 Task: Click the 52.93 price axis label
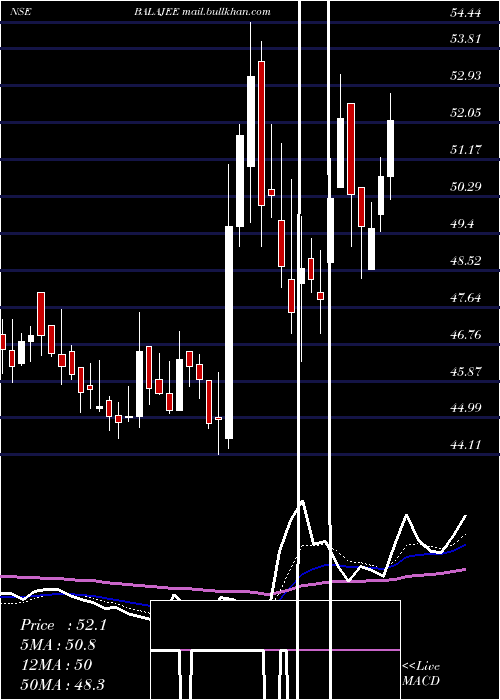tap(466, 75)
